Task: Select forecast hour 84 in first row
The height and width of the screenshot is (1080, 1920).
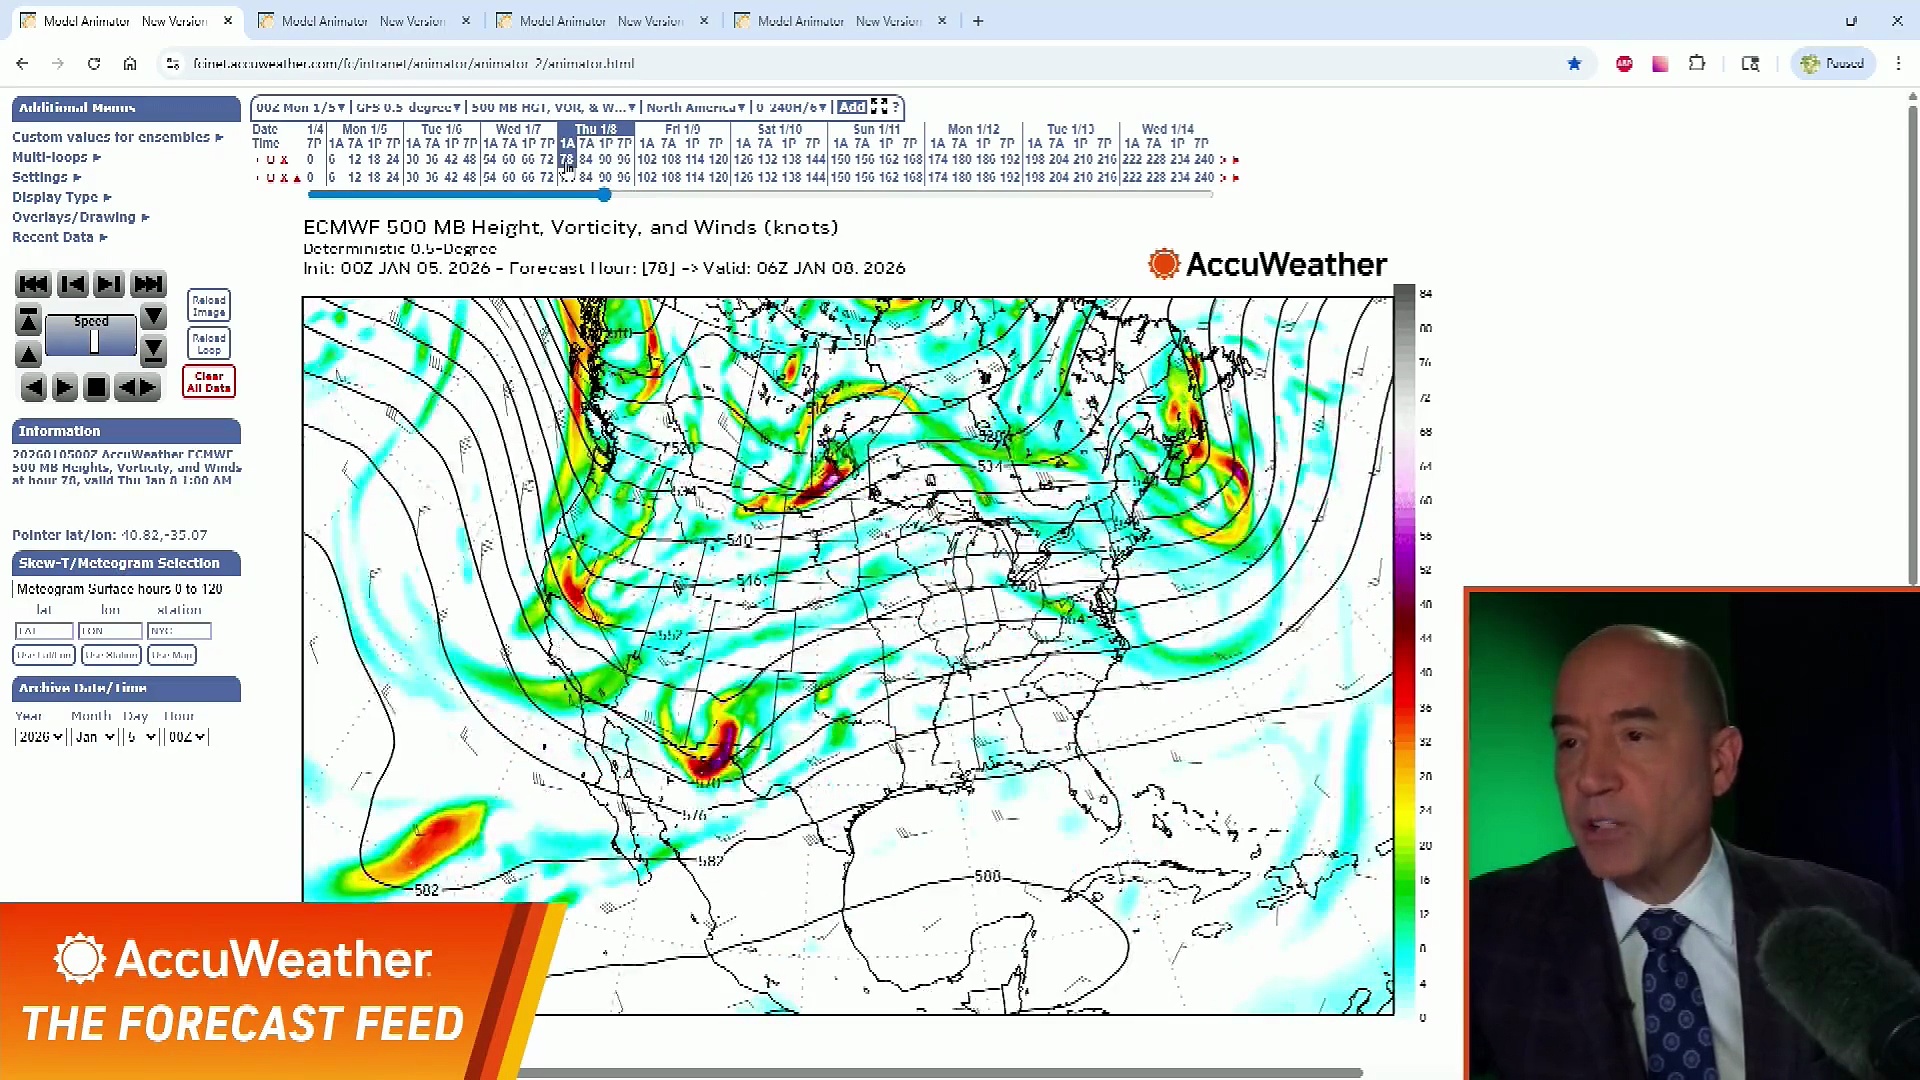Action: point(586,159)
